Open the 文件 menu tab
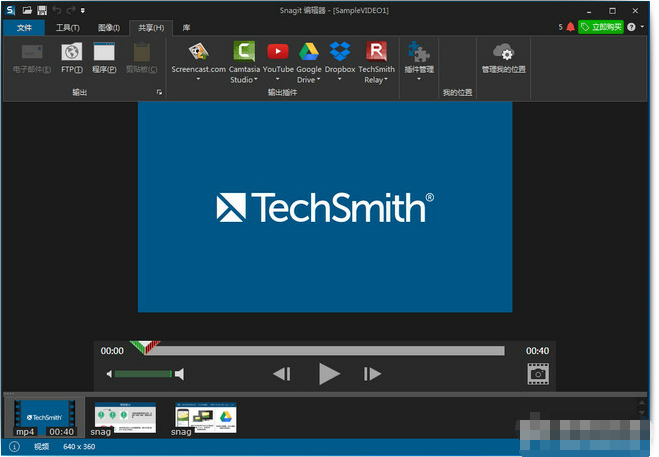The height and width of the screenshot is (457, 659). tap(24, 28)
